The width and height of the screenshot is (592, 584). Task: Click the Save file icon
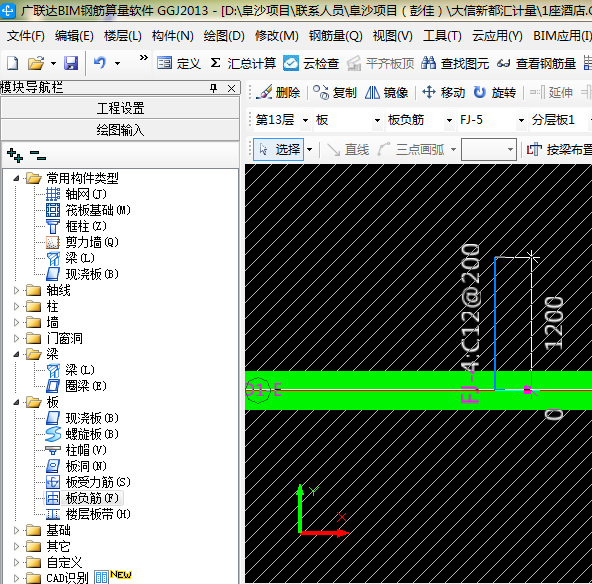point(71,63)
